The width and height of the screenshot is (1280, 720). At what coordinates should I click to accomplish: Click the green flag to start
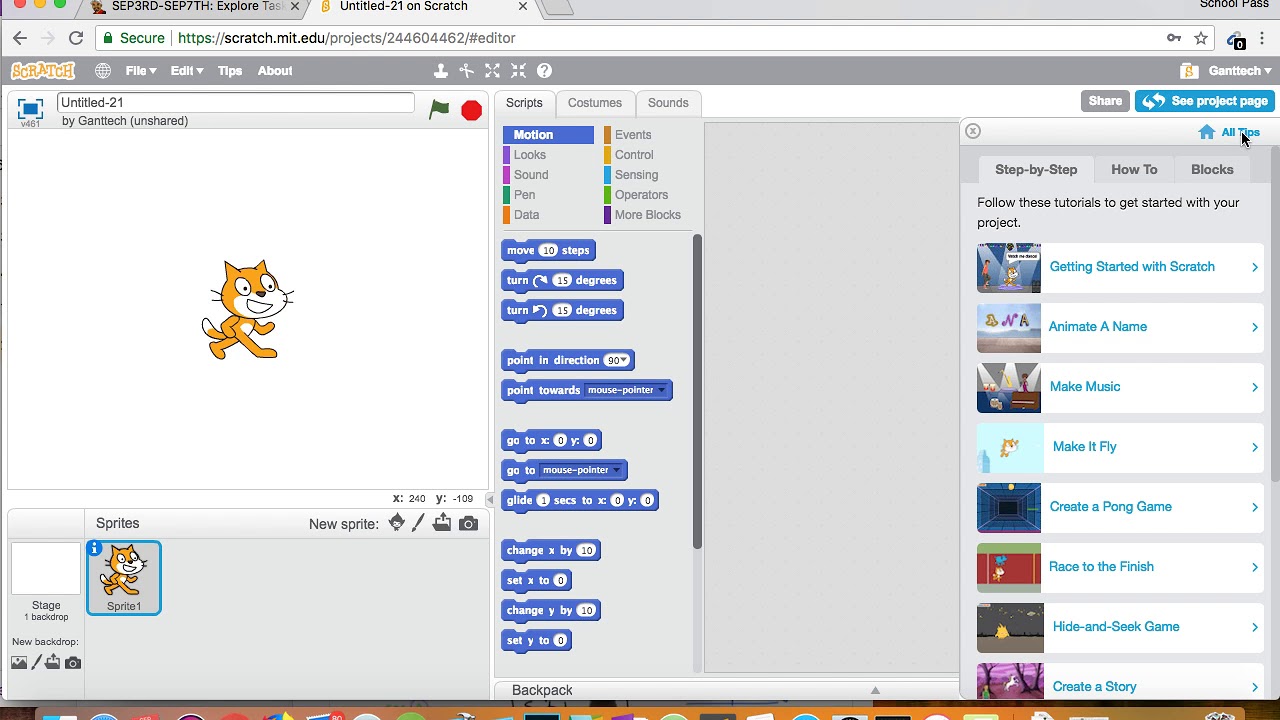pos(439,110)
